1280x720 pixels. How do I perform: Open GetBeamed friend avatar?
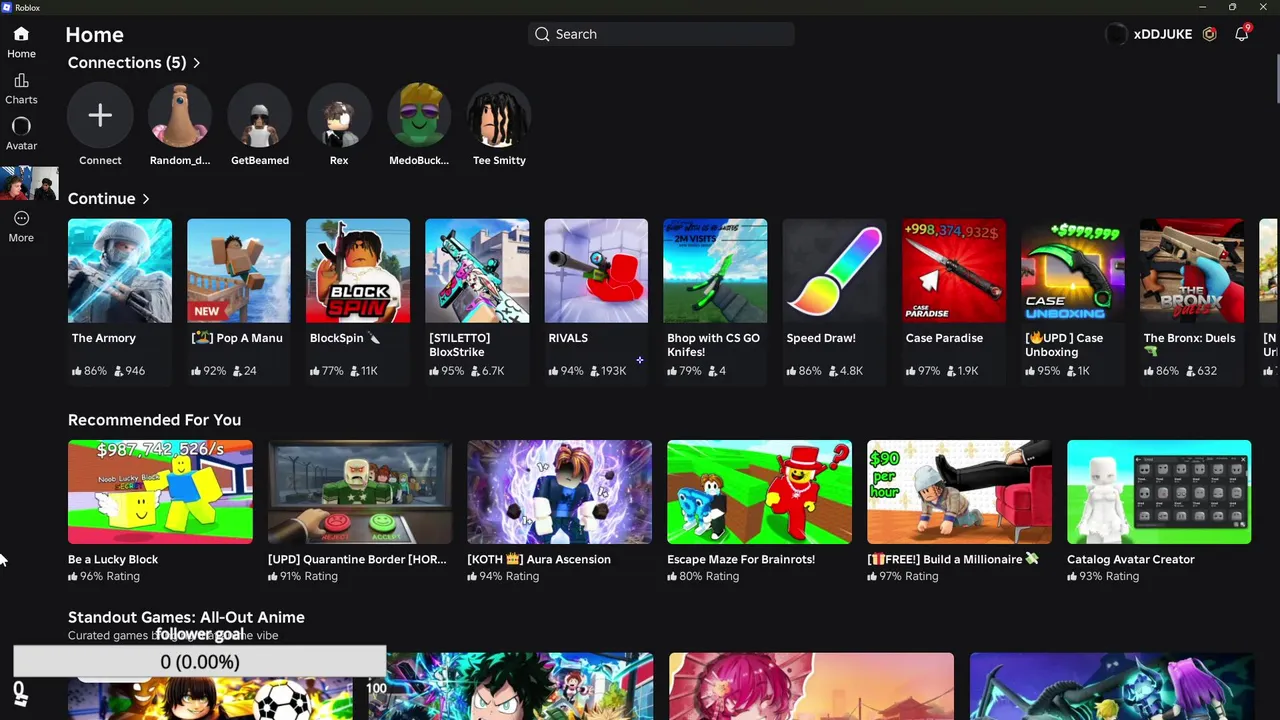pyautogui.click(x=260, y=115)
